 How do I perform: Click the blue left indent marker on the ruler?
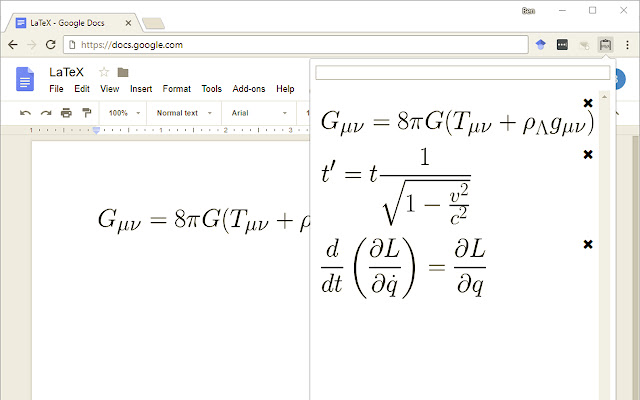coord(96,130)
